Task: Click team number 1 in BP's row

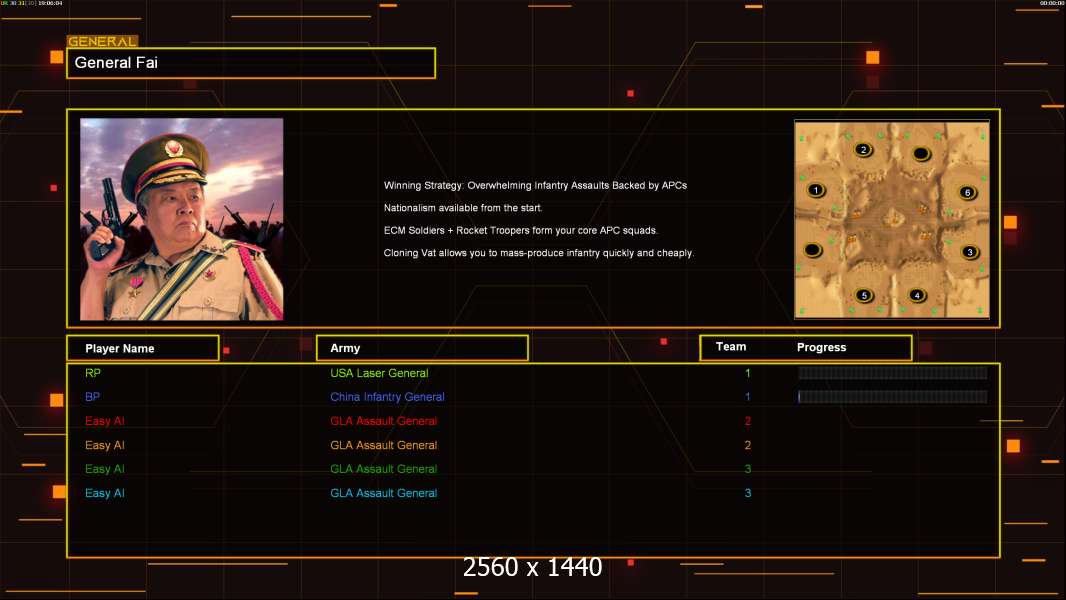Action: [x=748, y=397]
